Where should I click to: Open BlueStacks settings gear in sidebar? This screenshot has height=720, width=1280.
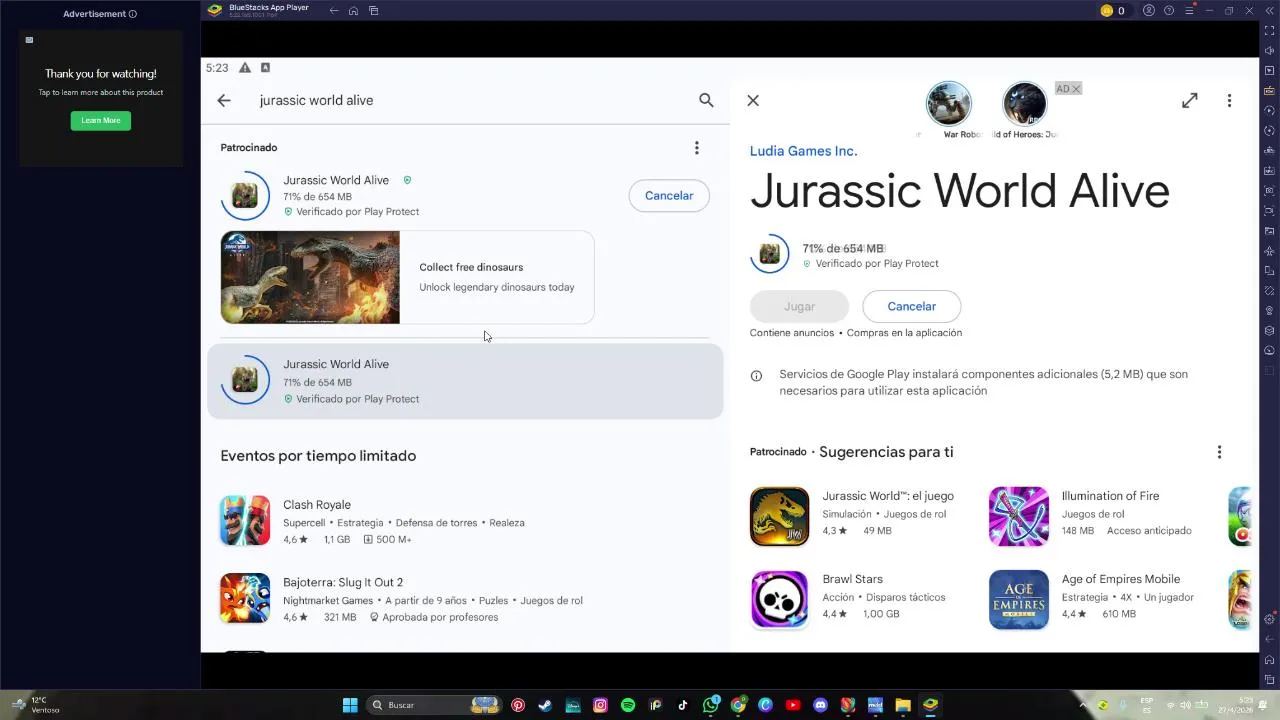coord(1269,620)
